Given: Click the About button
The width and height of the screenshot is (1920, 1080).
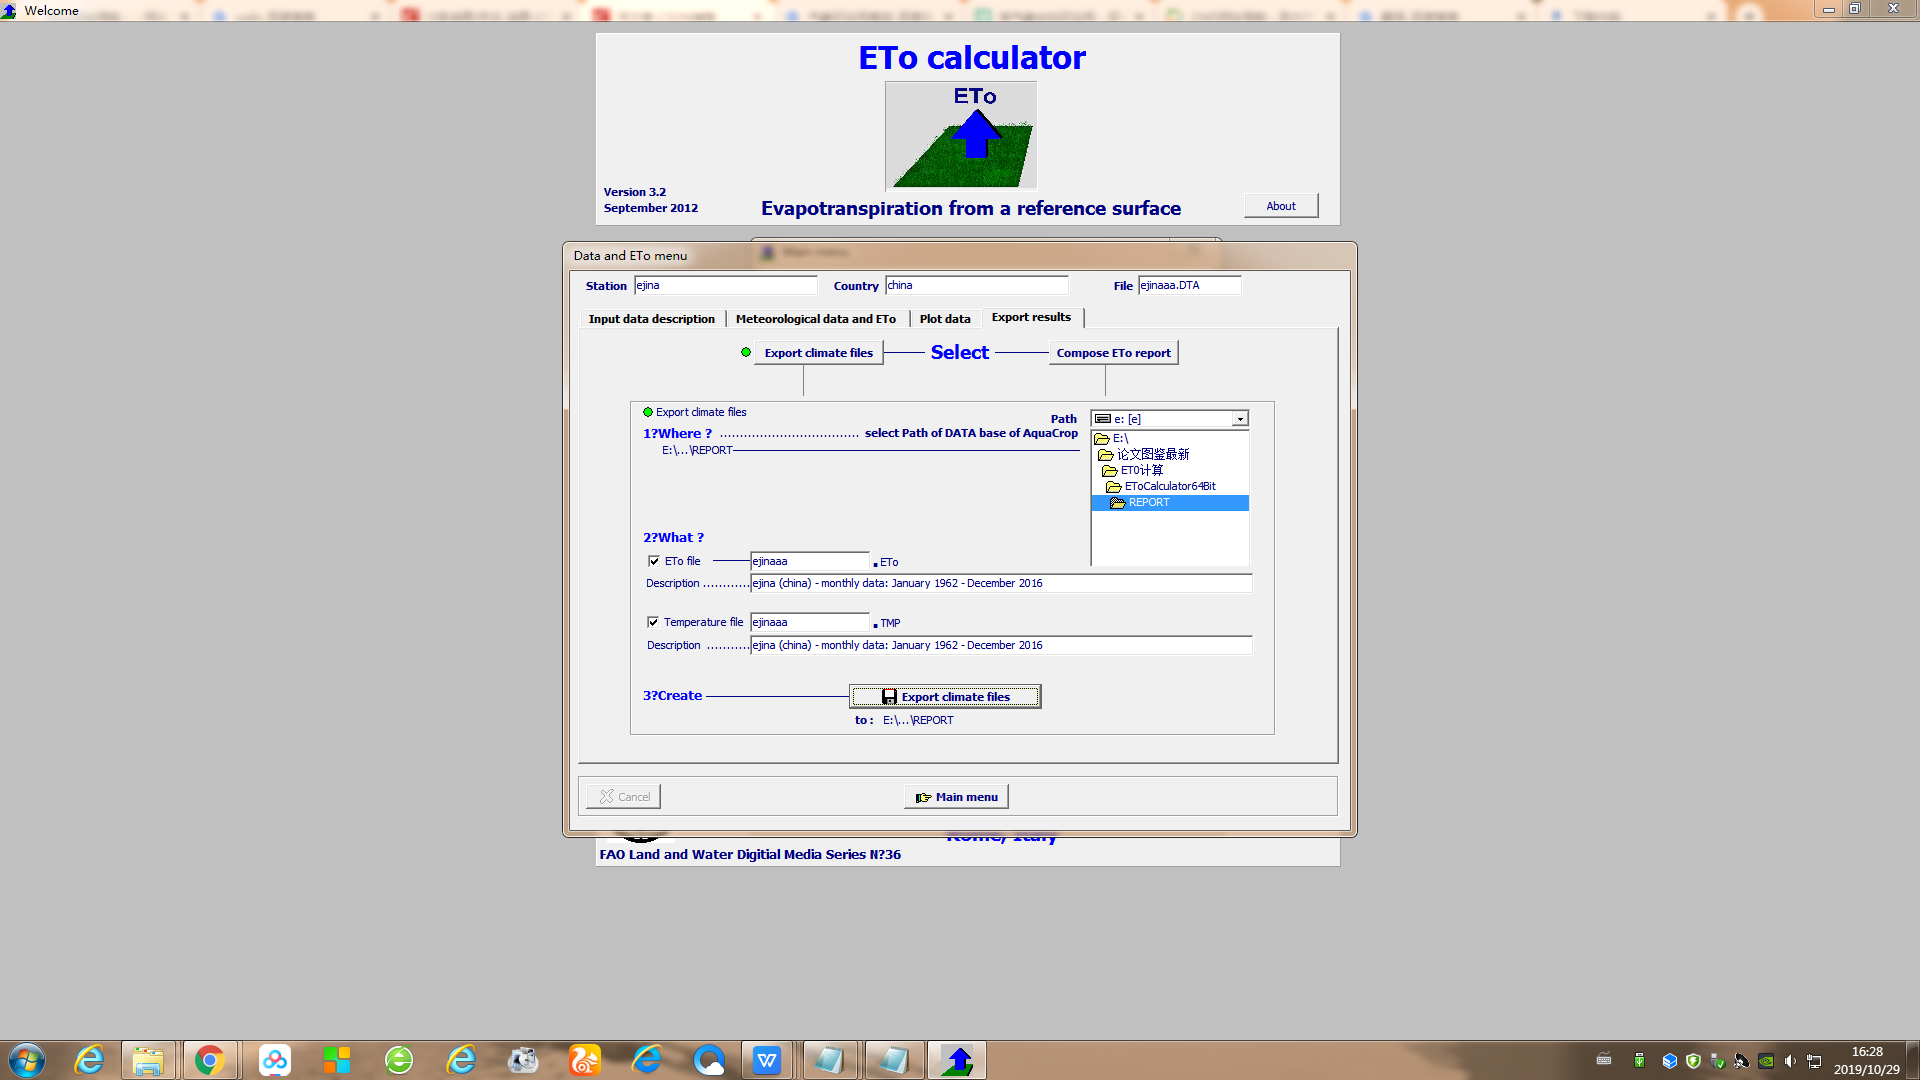Looking at the screenshot, I should [1280, 206].
